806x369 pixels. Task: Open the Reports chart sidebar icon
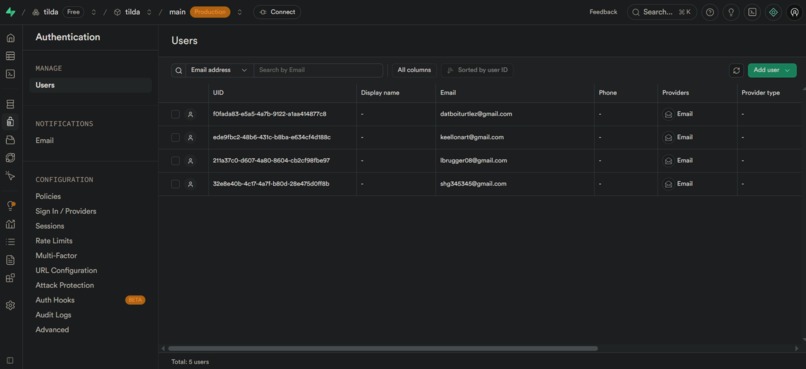[x=10, y=224]
